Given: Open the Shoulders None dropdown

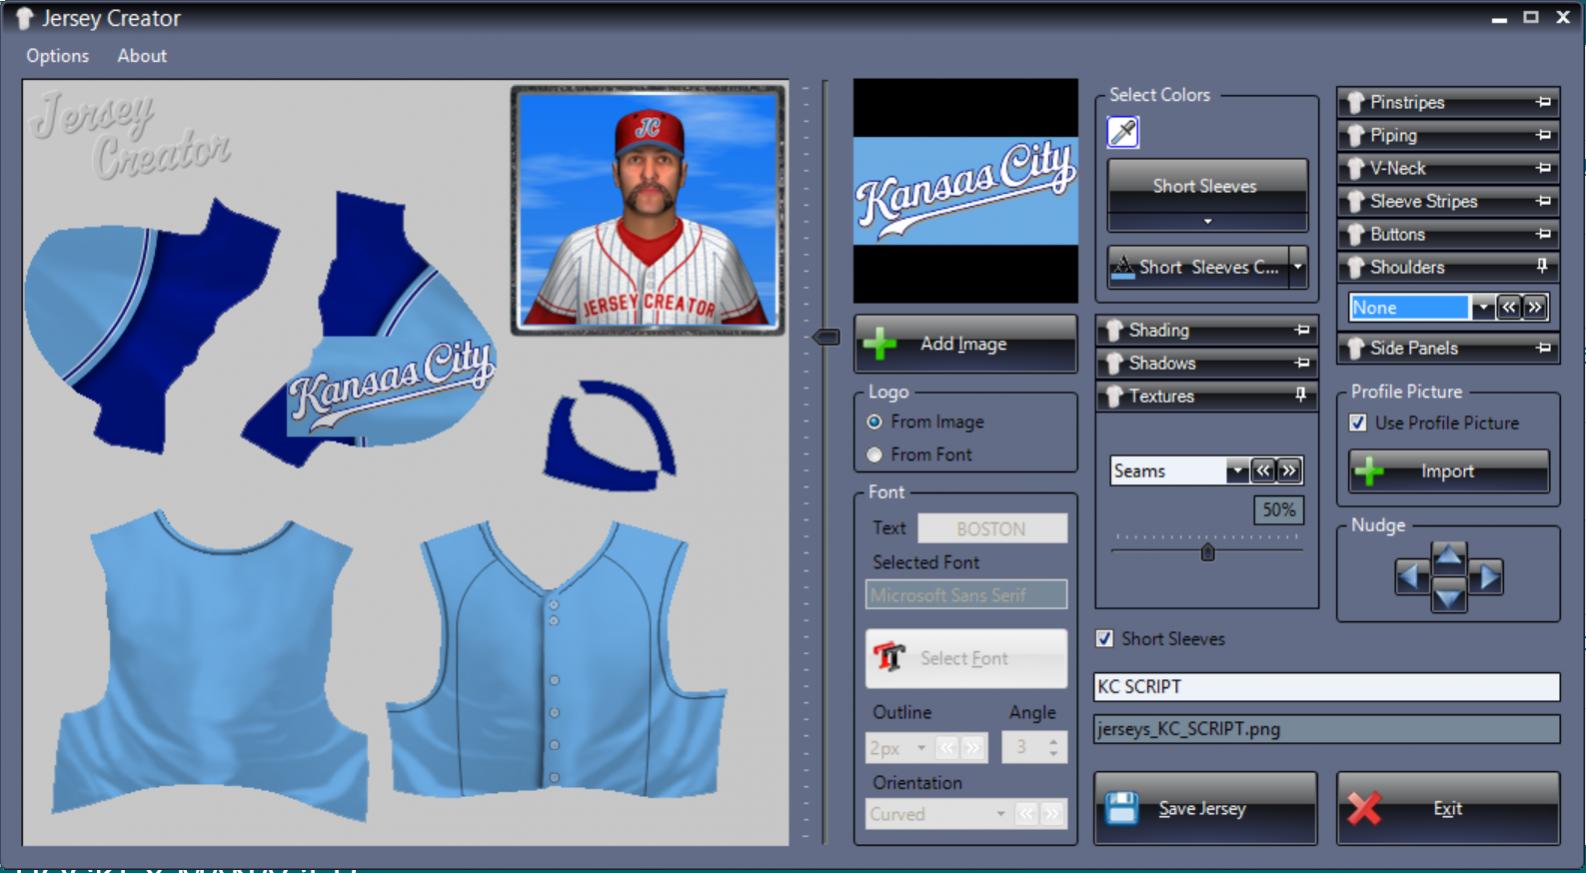Looking at the screenshot, I should (x=1482, y=307).
